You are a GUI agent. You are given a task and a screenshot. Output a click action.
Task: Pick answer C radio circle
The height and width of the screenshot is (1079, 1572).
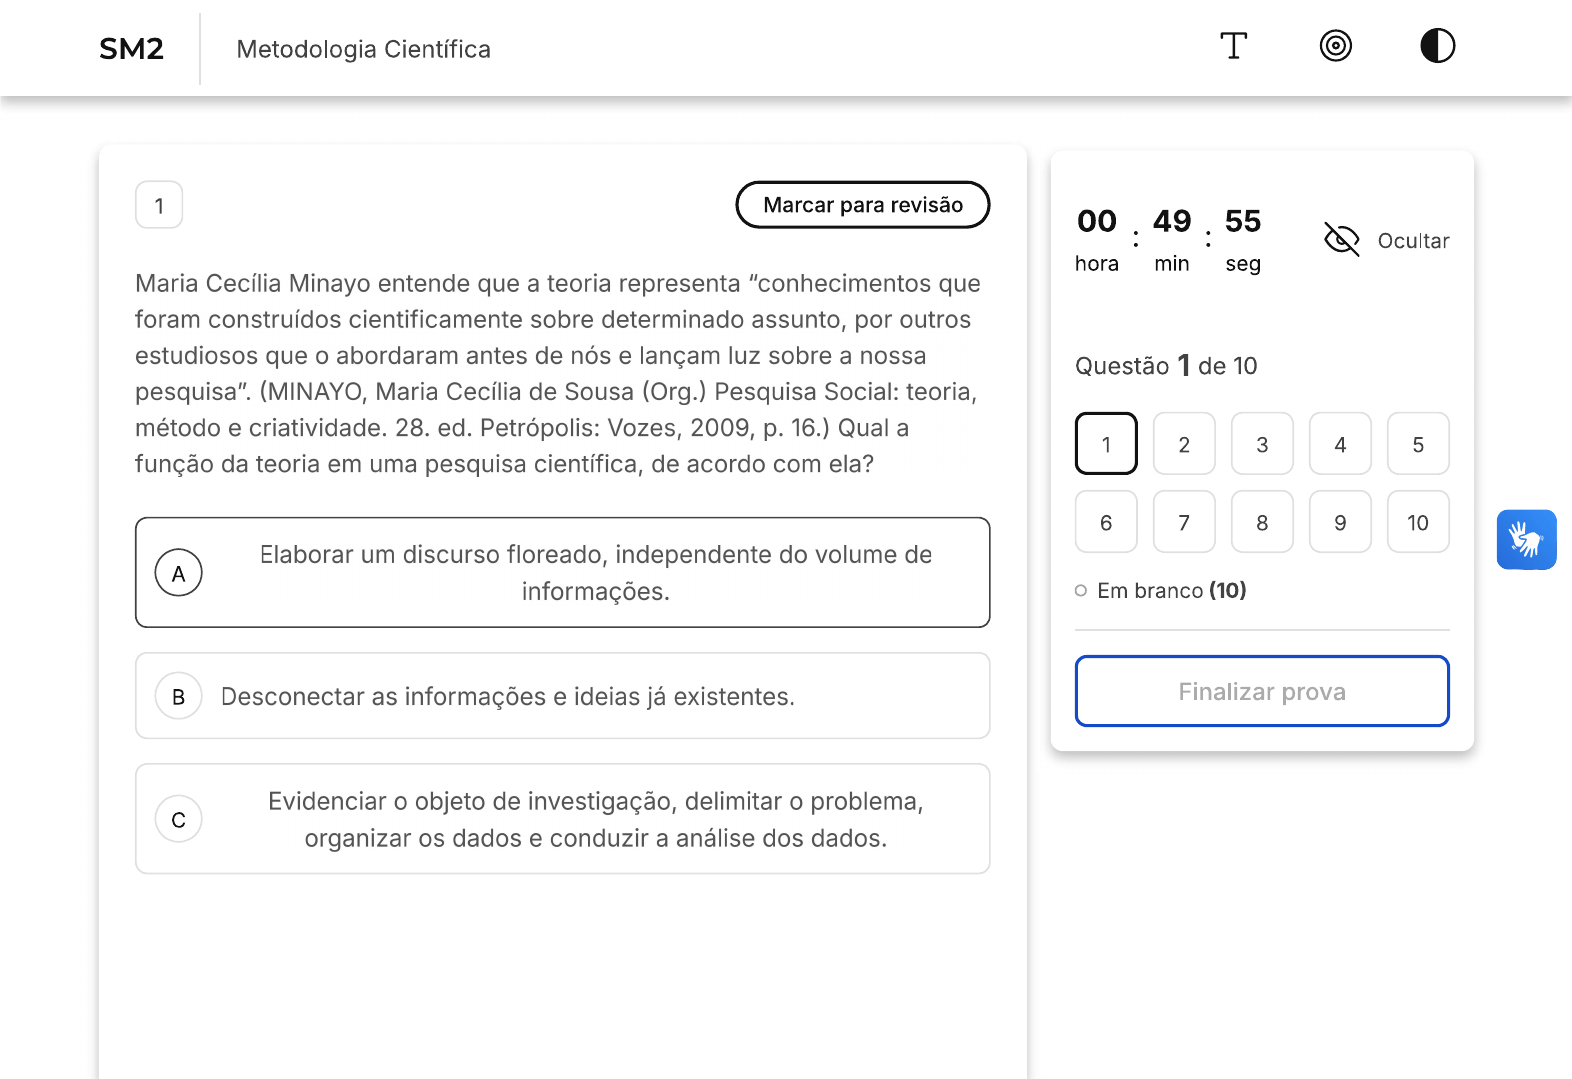tap(179, 820)
